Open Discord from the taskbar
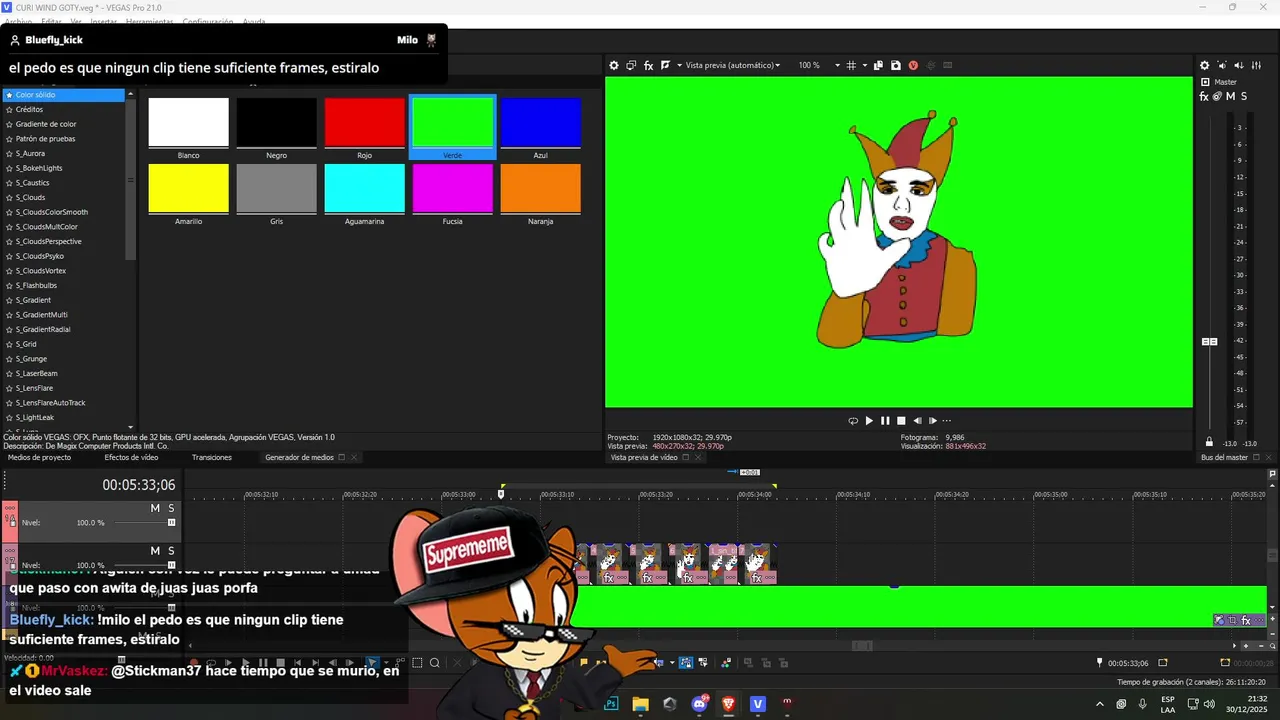This screenshot has width=1280, height=720. [x=699, y=704]
